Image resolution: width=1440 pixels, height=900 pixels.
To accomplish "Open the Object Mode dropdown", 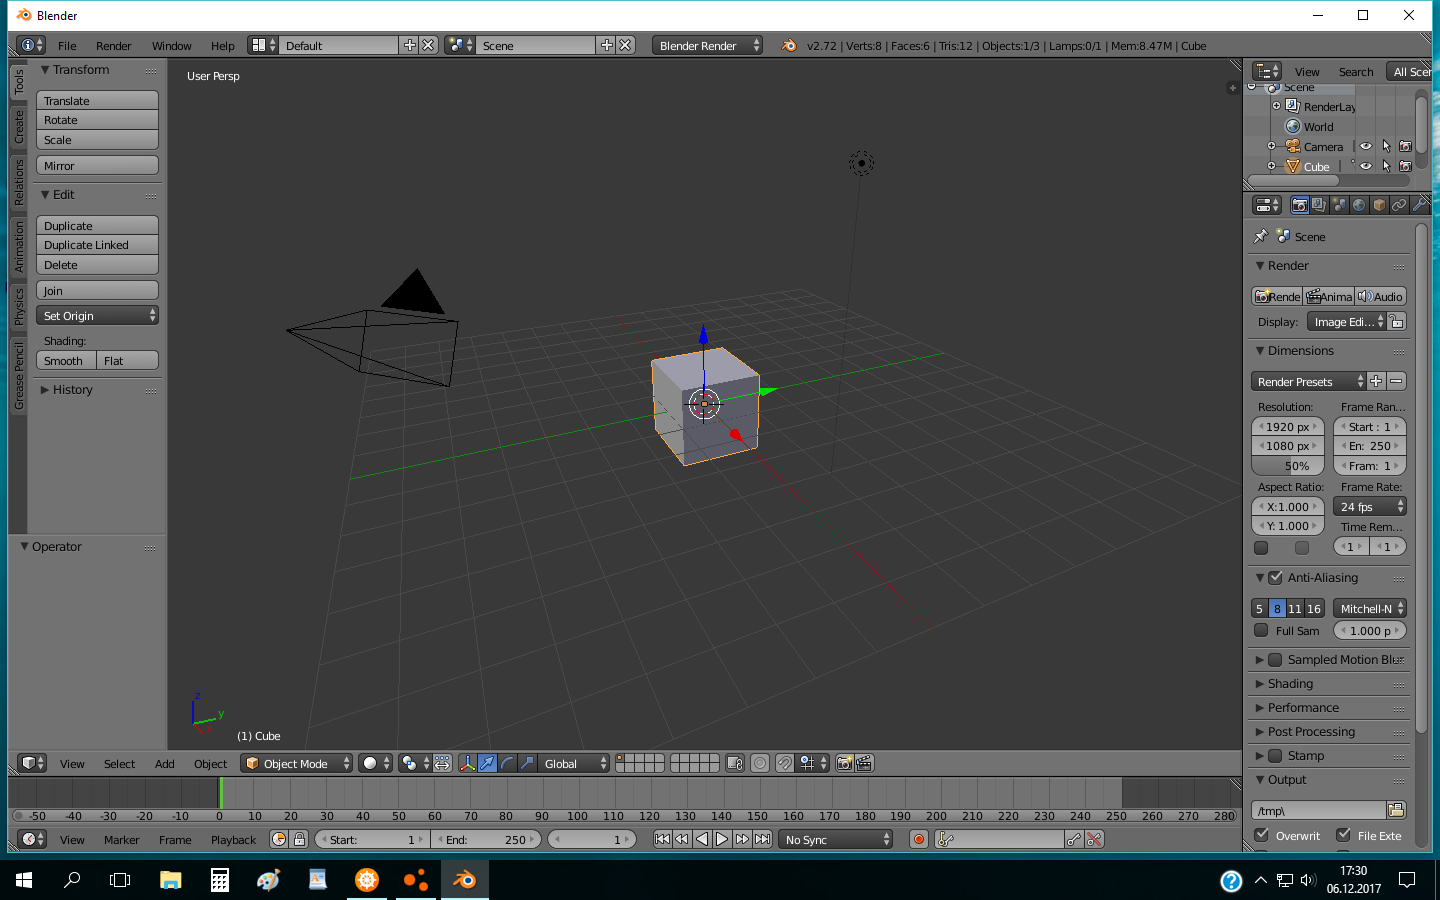I will (297, 763).
